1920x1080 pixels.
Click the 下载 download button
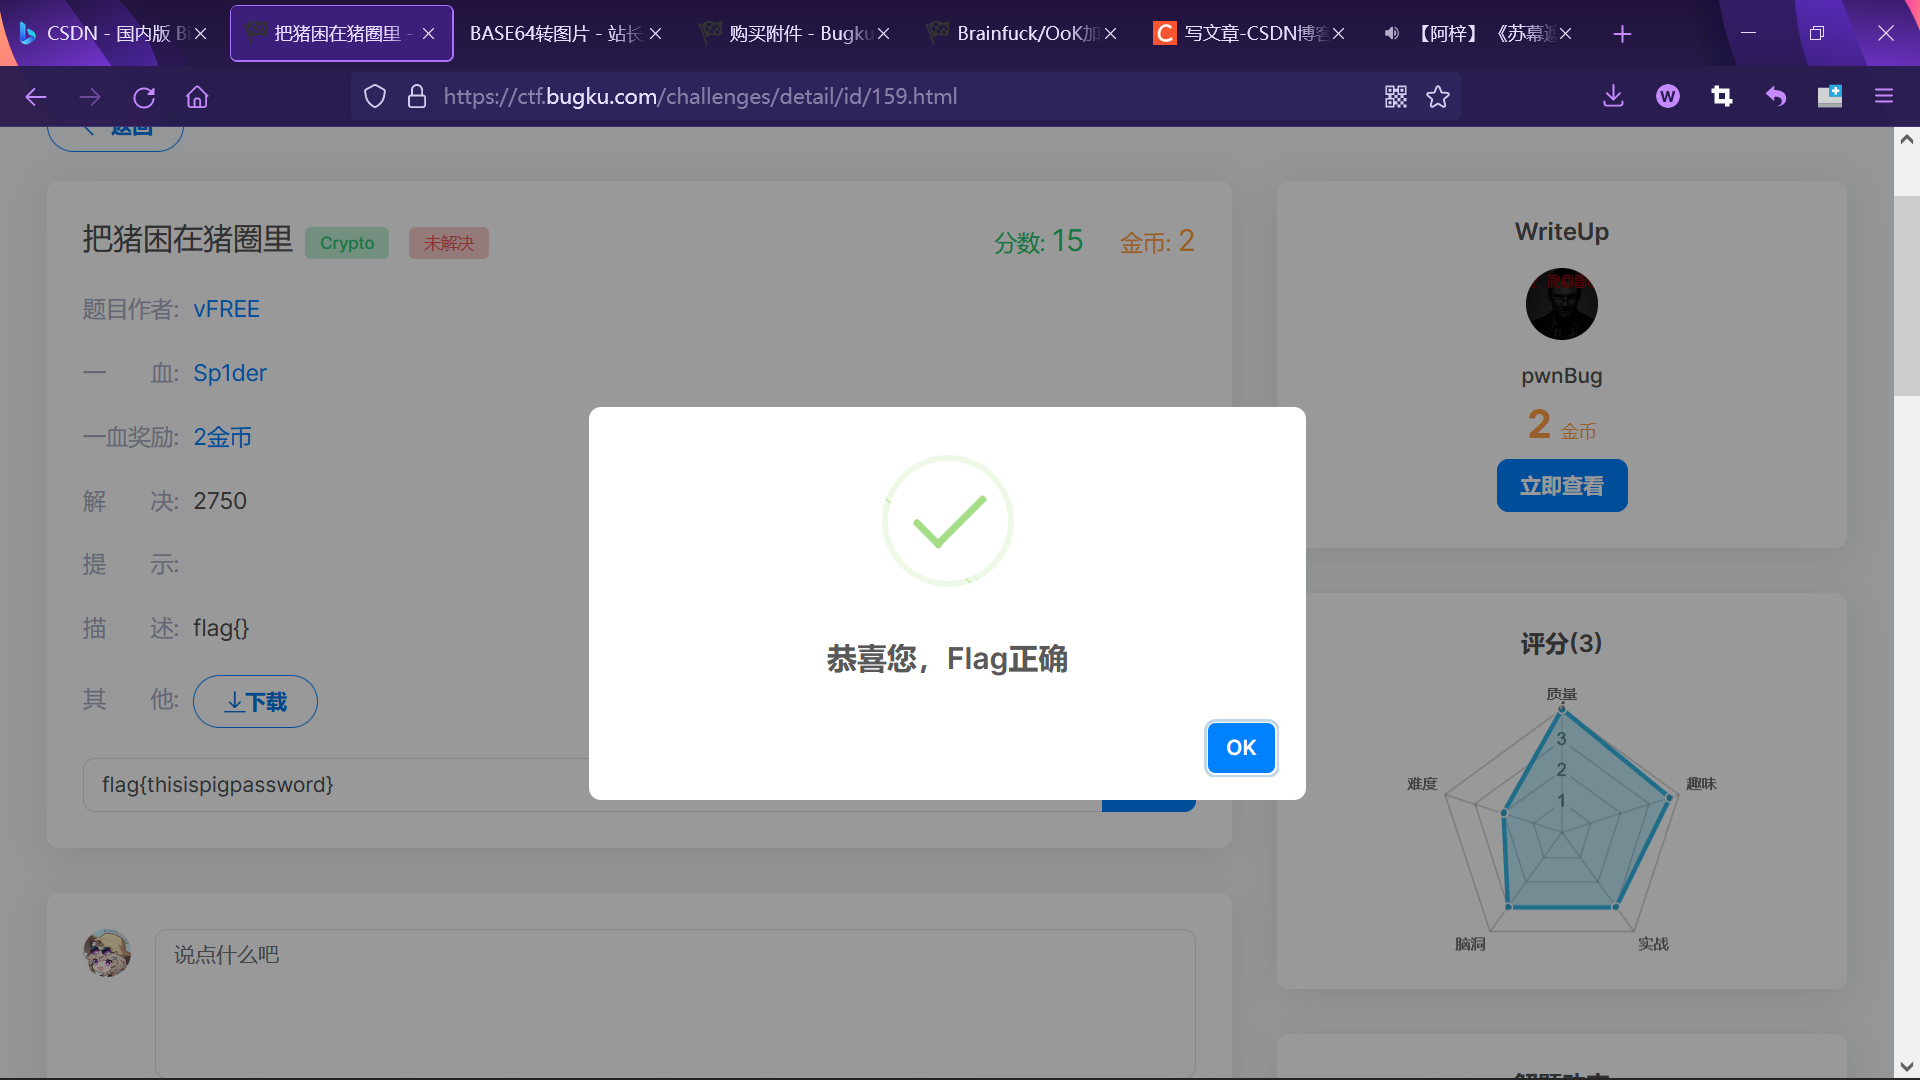point(255,702)
